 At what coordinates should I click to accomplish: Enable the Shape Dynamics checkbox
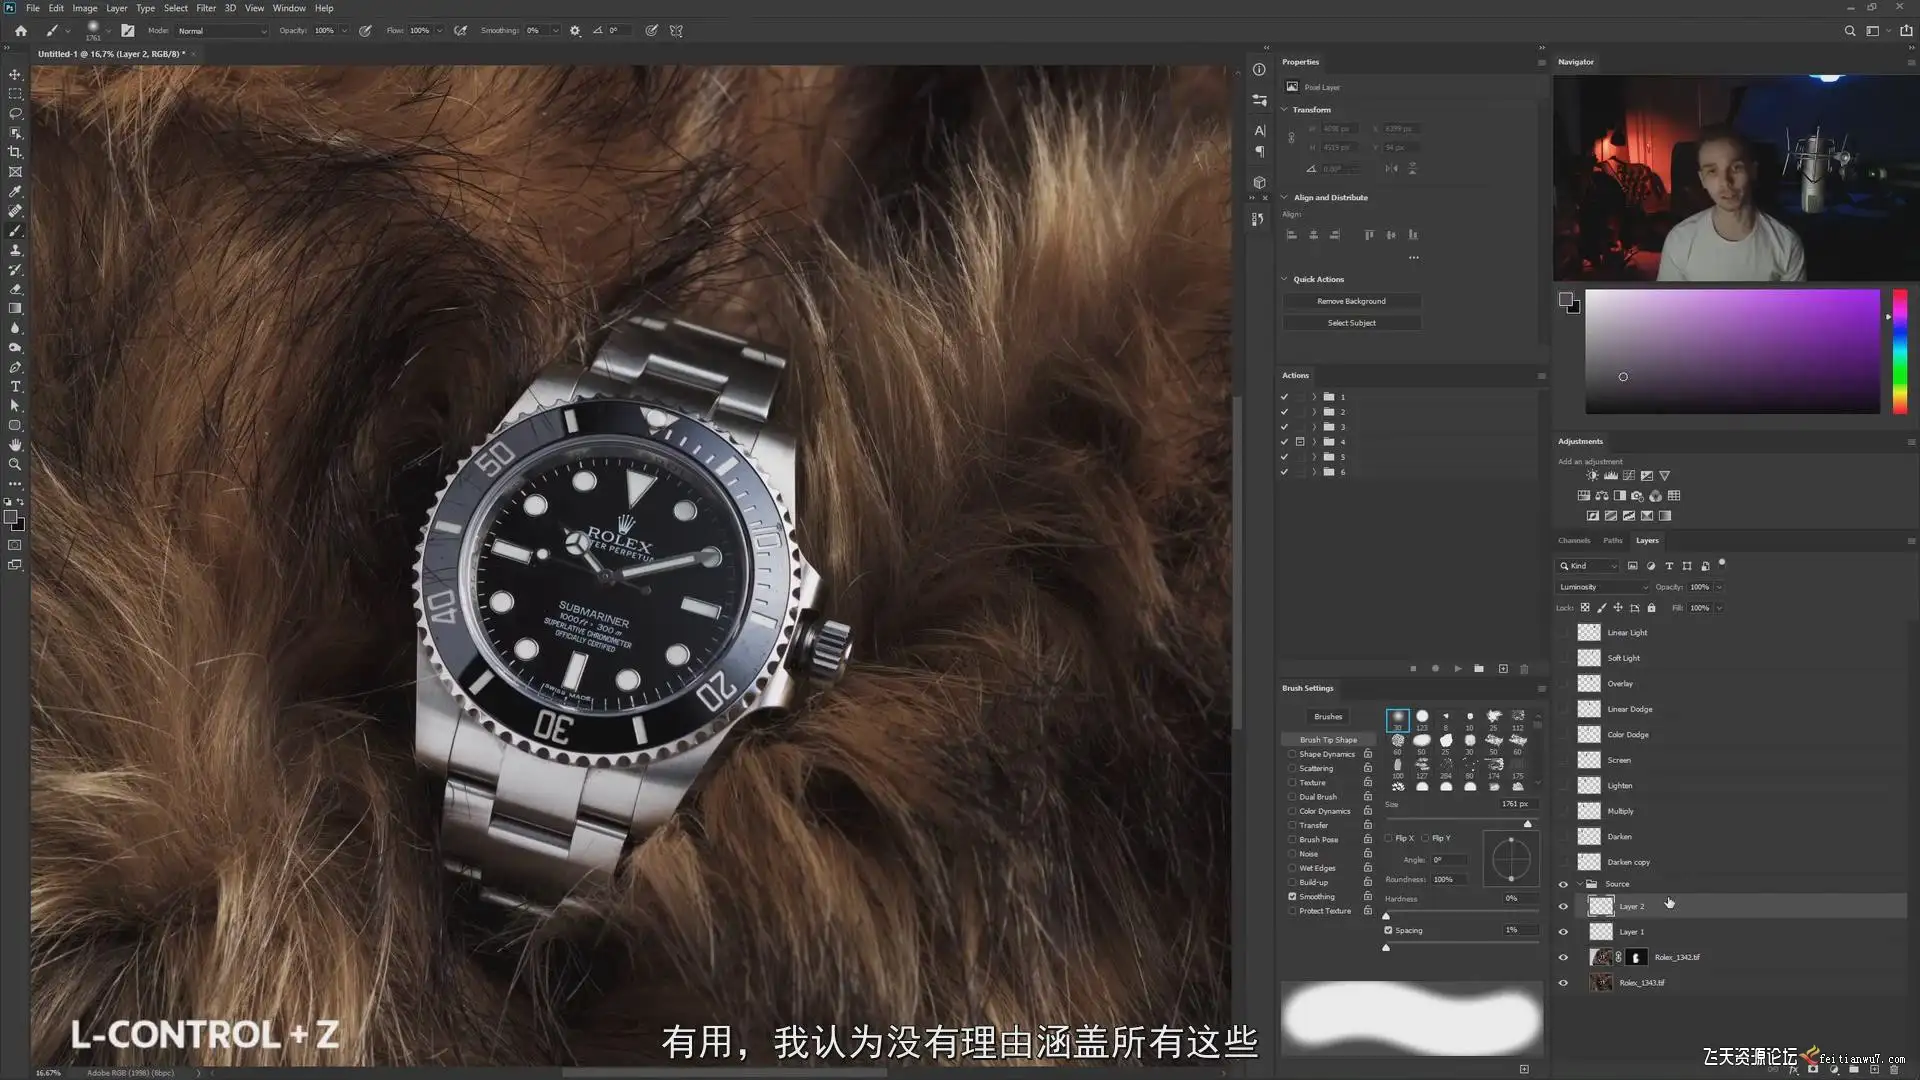point(1292,754)
